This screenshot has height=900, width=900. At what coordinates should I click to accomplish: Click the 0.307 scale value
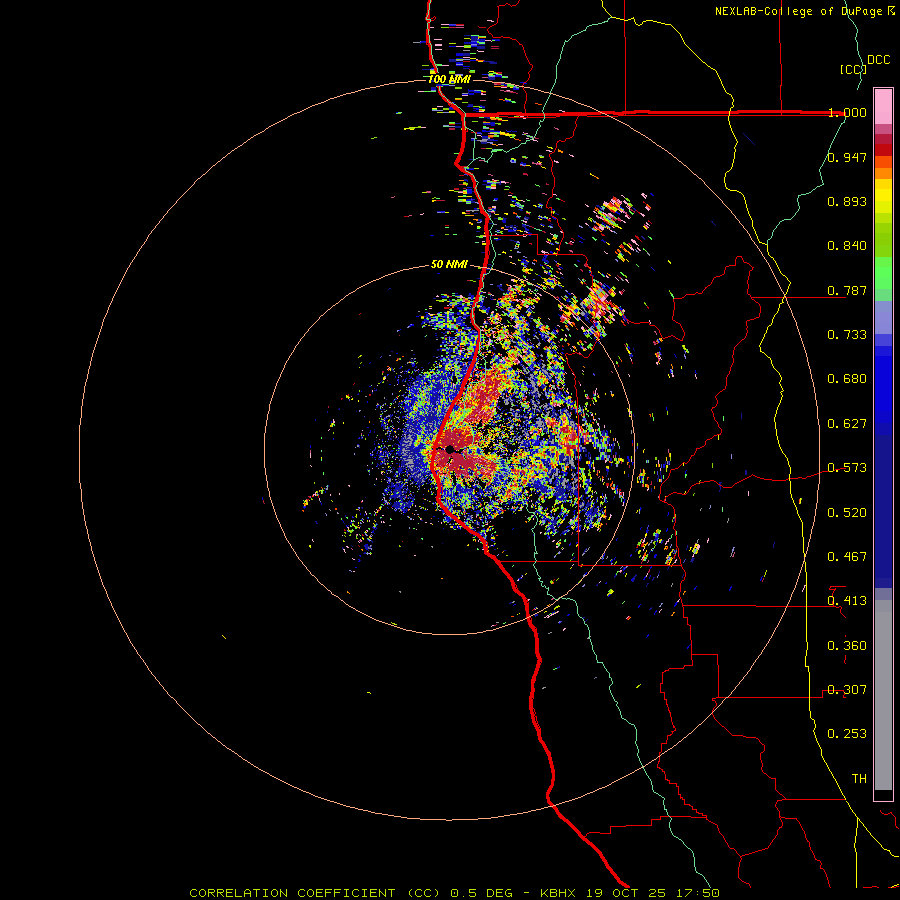click(x=847, y=690)
